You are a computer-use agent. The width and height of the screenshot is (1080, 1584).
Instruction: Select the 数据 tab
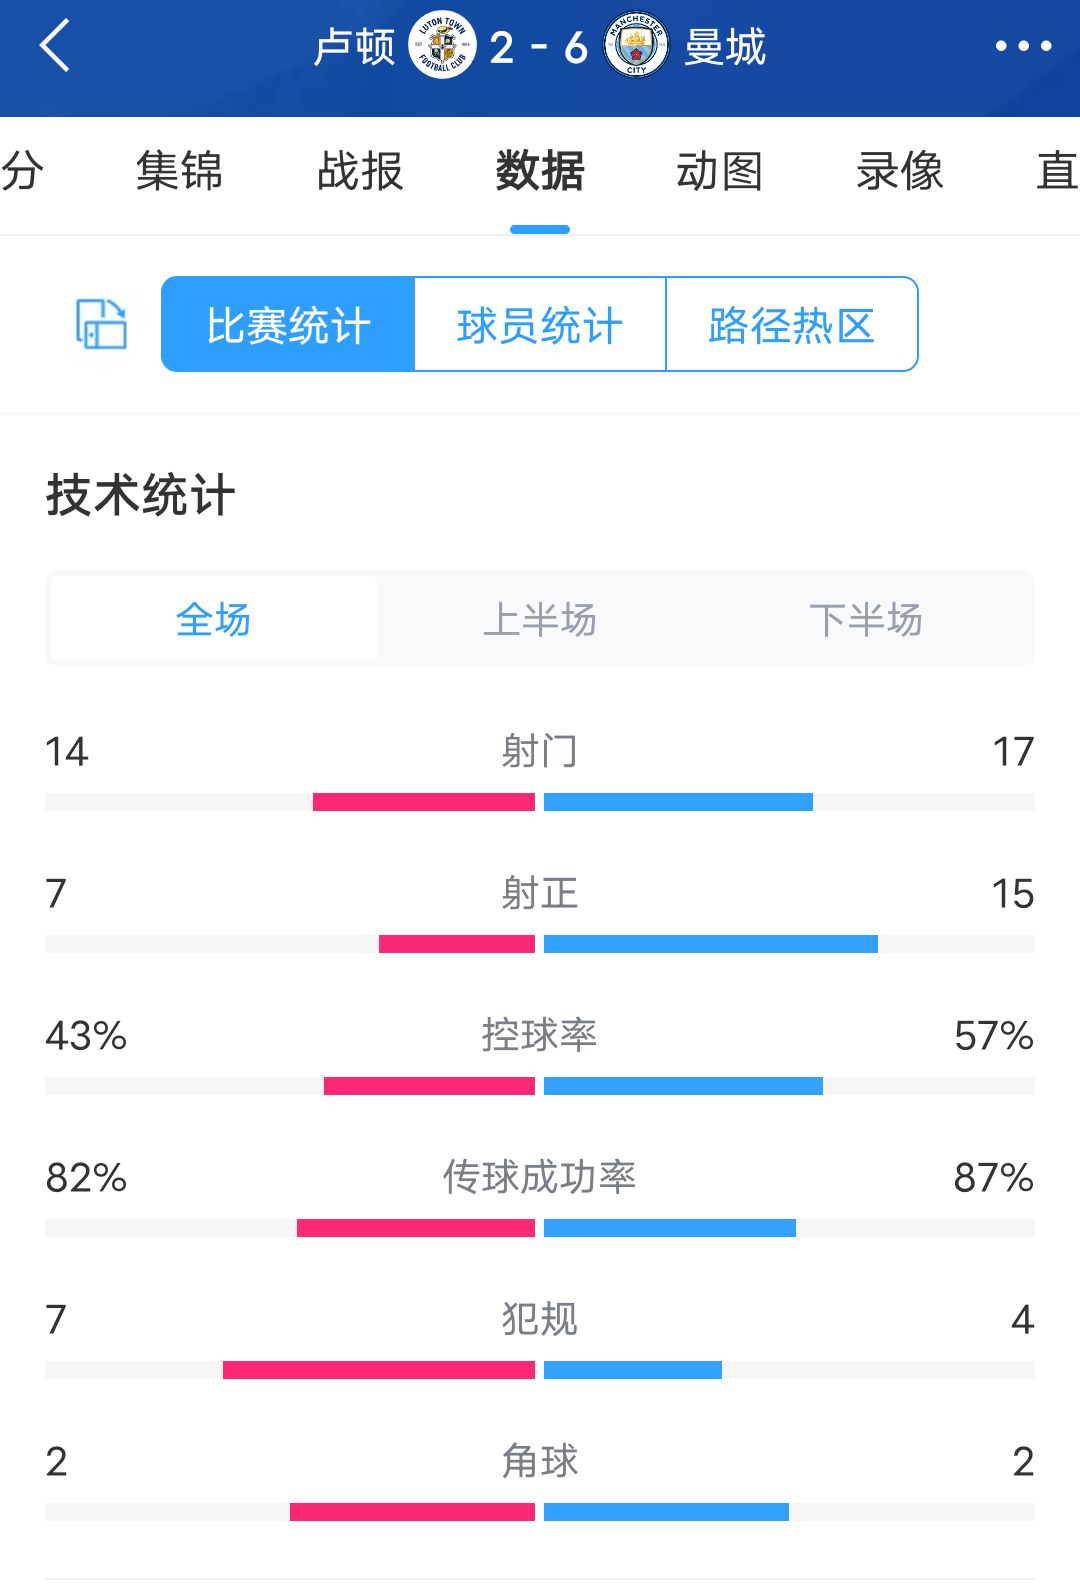coord(540,171)
